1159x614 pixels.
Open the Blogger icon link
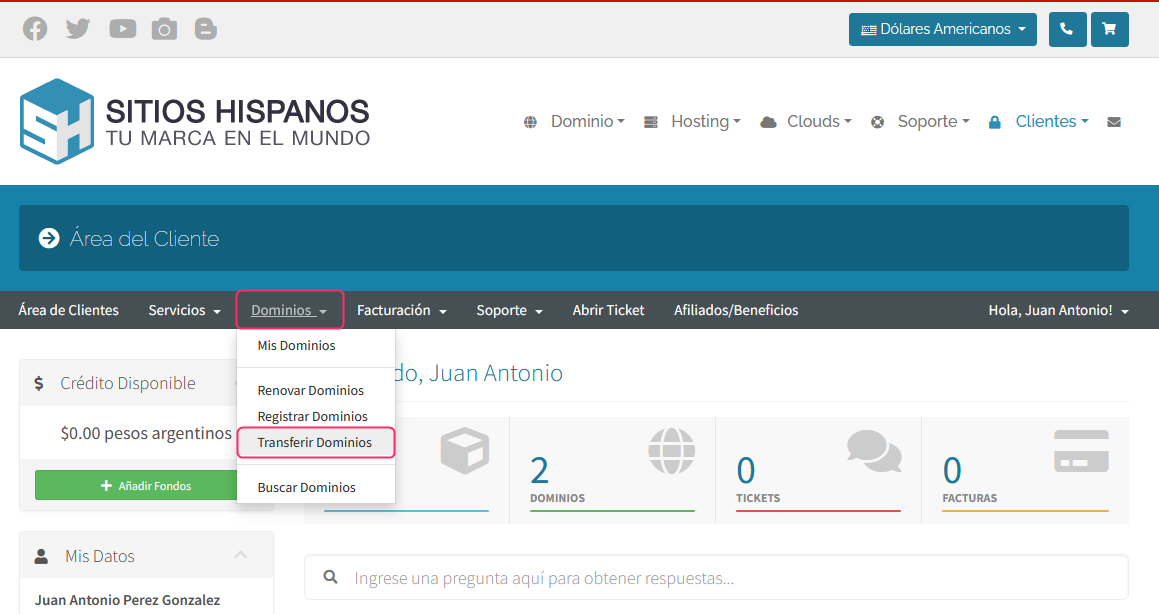[x=206, y=29]
